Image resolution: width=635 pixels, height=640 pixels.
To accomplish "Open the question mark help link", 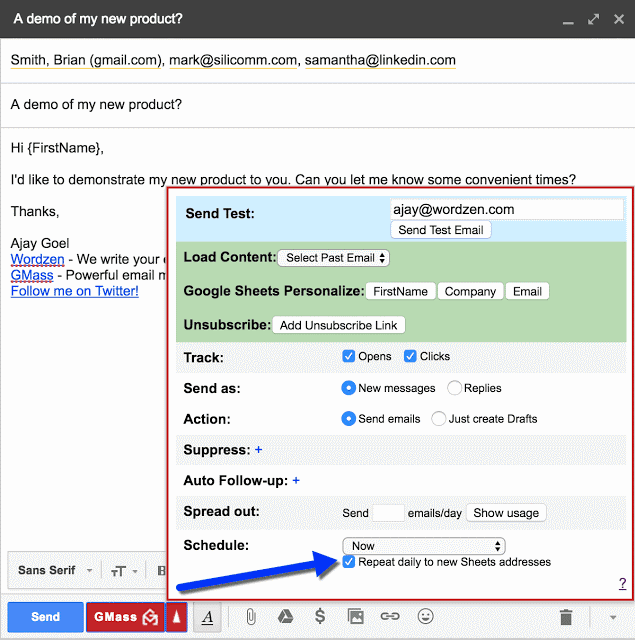I will (622, 584).
